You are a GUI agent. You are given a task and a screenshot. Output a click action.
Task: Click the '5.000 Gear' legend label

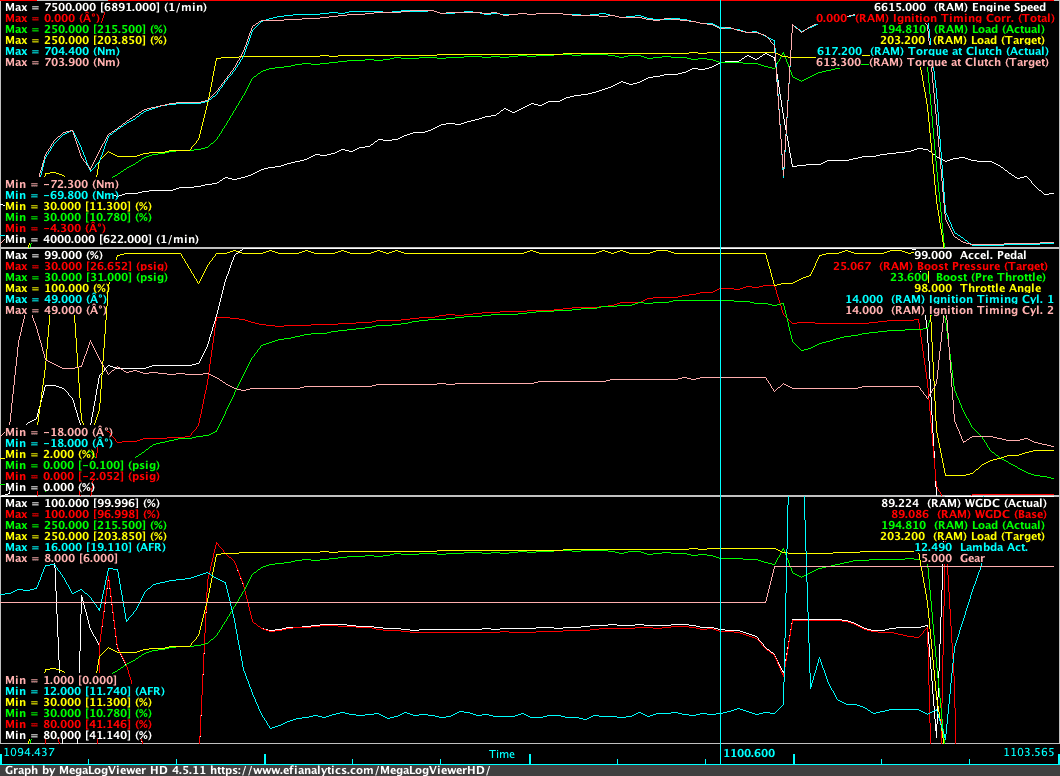[x=953, y=558]
